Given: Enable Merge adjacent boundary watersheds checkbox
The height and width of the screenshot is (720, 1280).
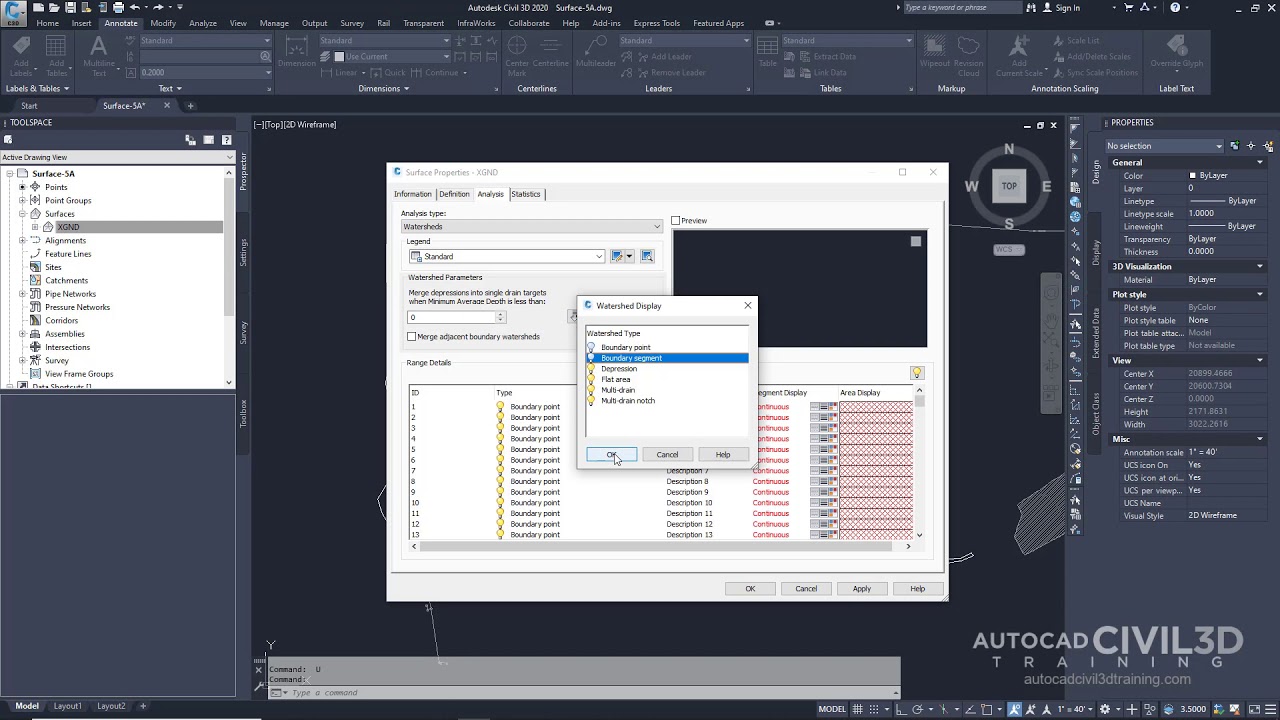Looking at the screenshot, I should [412, 337].
